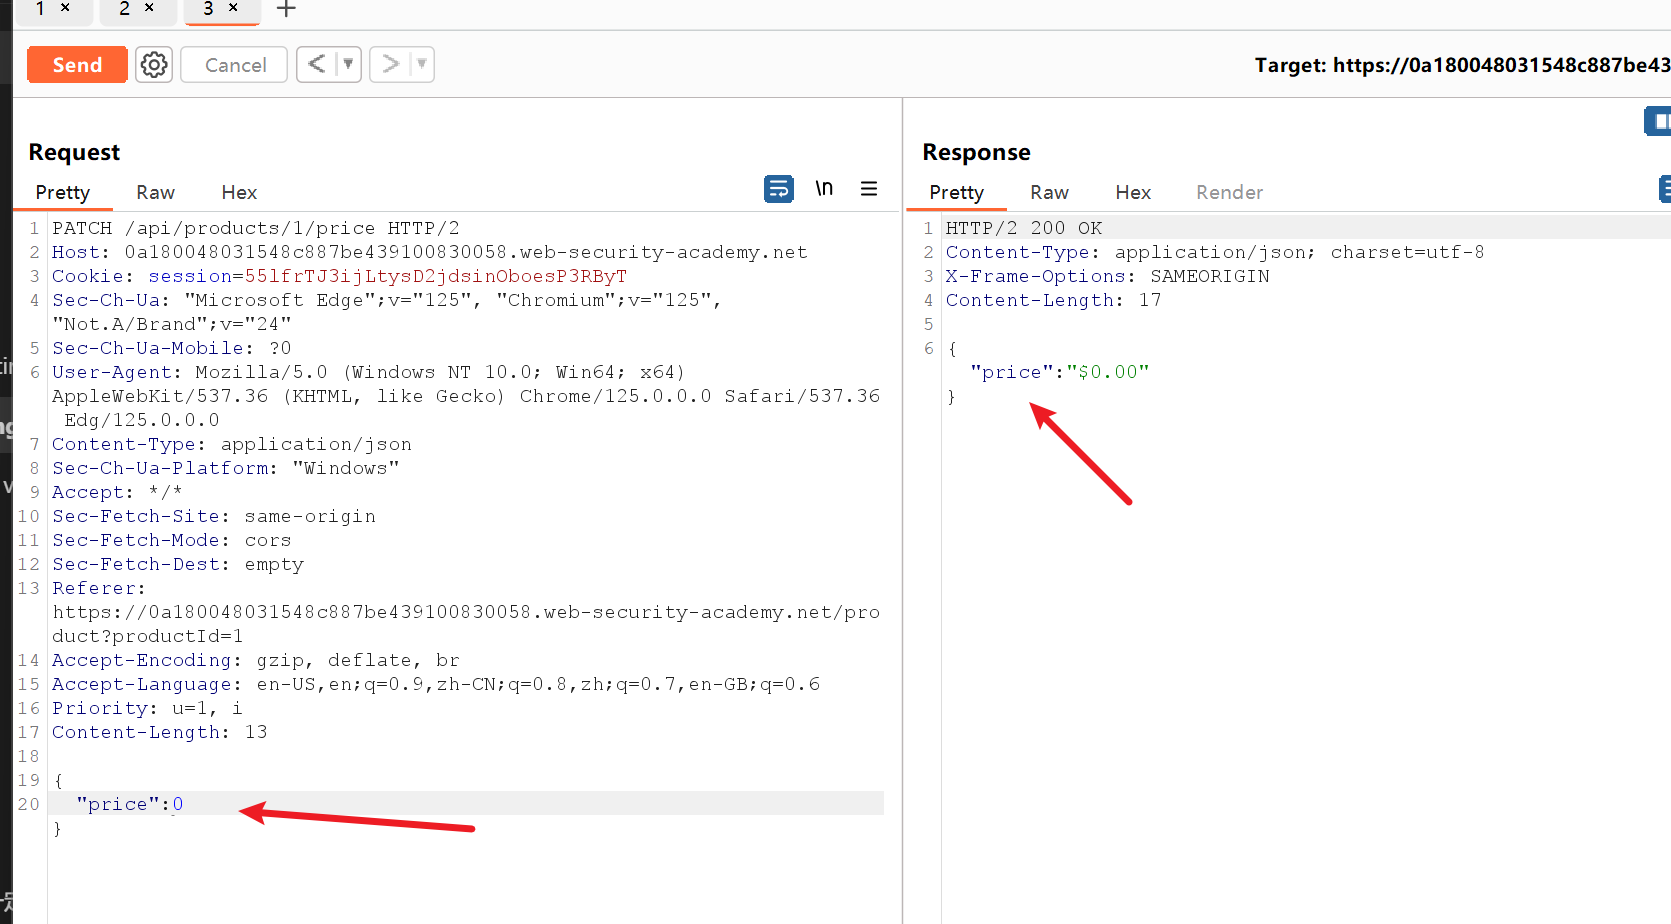The height and width of the screenshot is (924, 1671).
Task: Switch to Repeater tab 1
Action: click(x=41, y=8)
